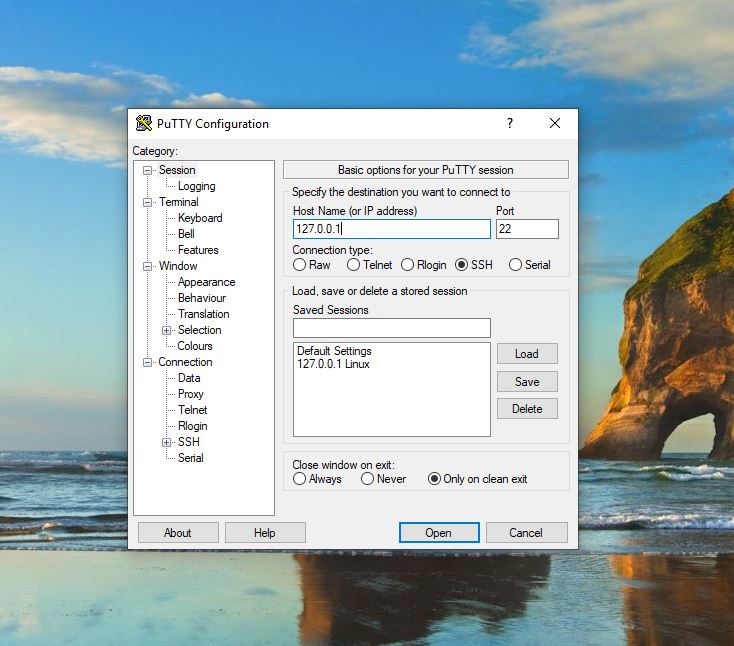Select the Proxy settings category
Screen dimensions: 734x646
[x=190, y=394]
